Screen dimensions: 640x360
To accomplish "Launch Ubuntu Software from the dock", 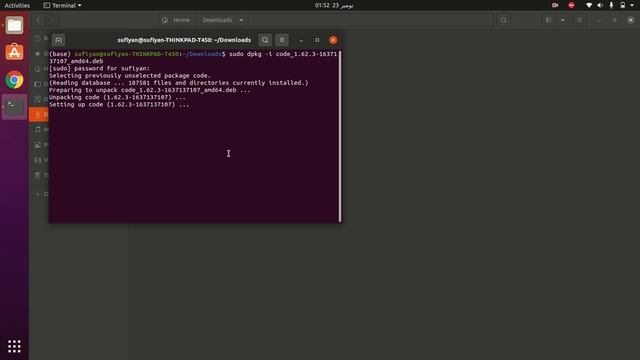I will coord(14,52).
